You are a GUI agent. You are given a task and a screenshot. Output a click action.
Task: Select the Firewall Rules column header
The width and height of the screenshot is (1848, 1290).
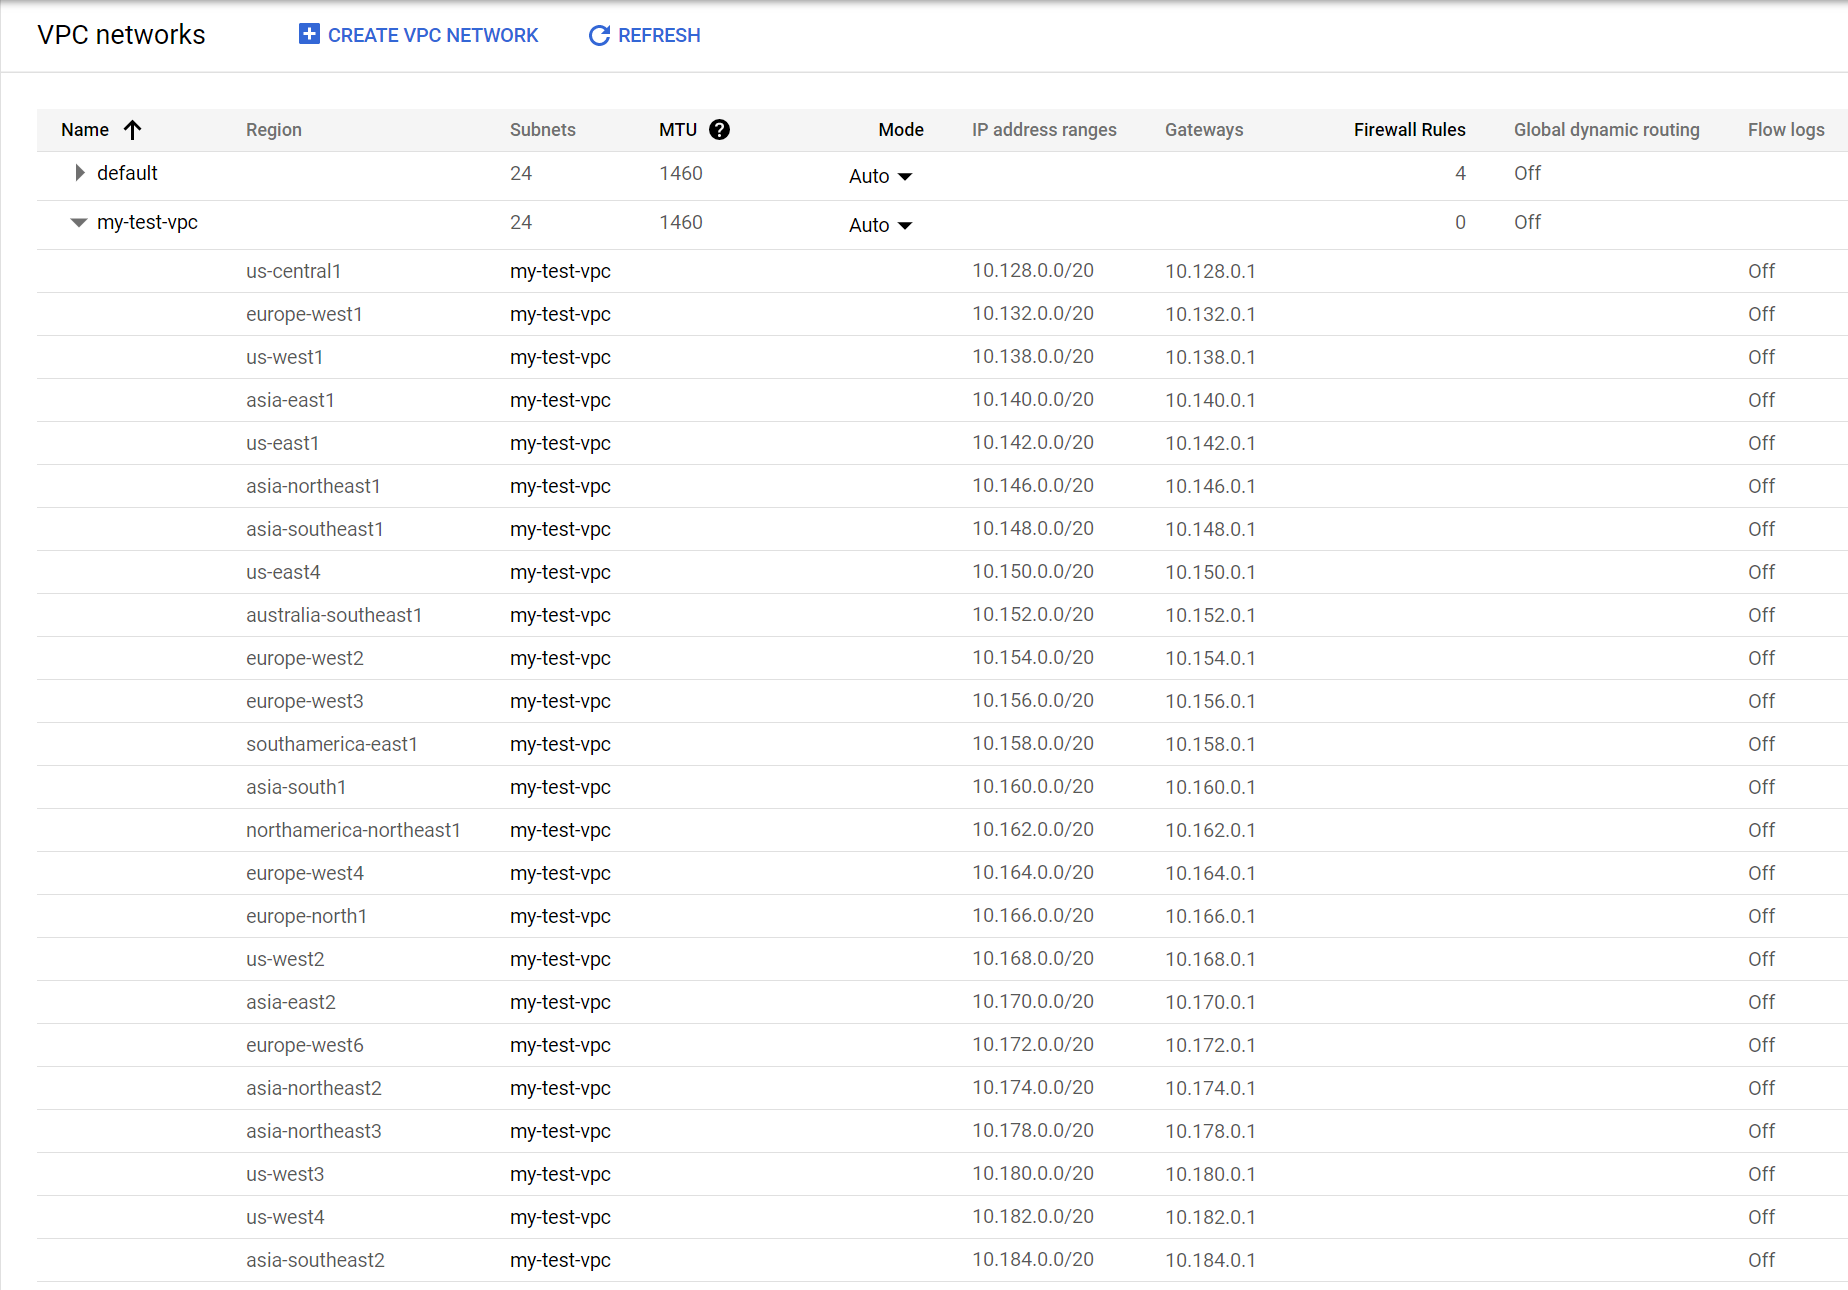(x=1409, y=129)
